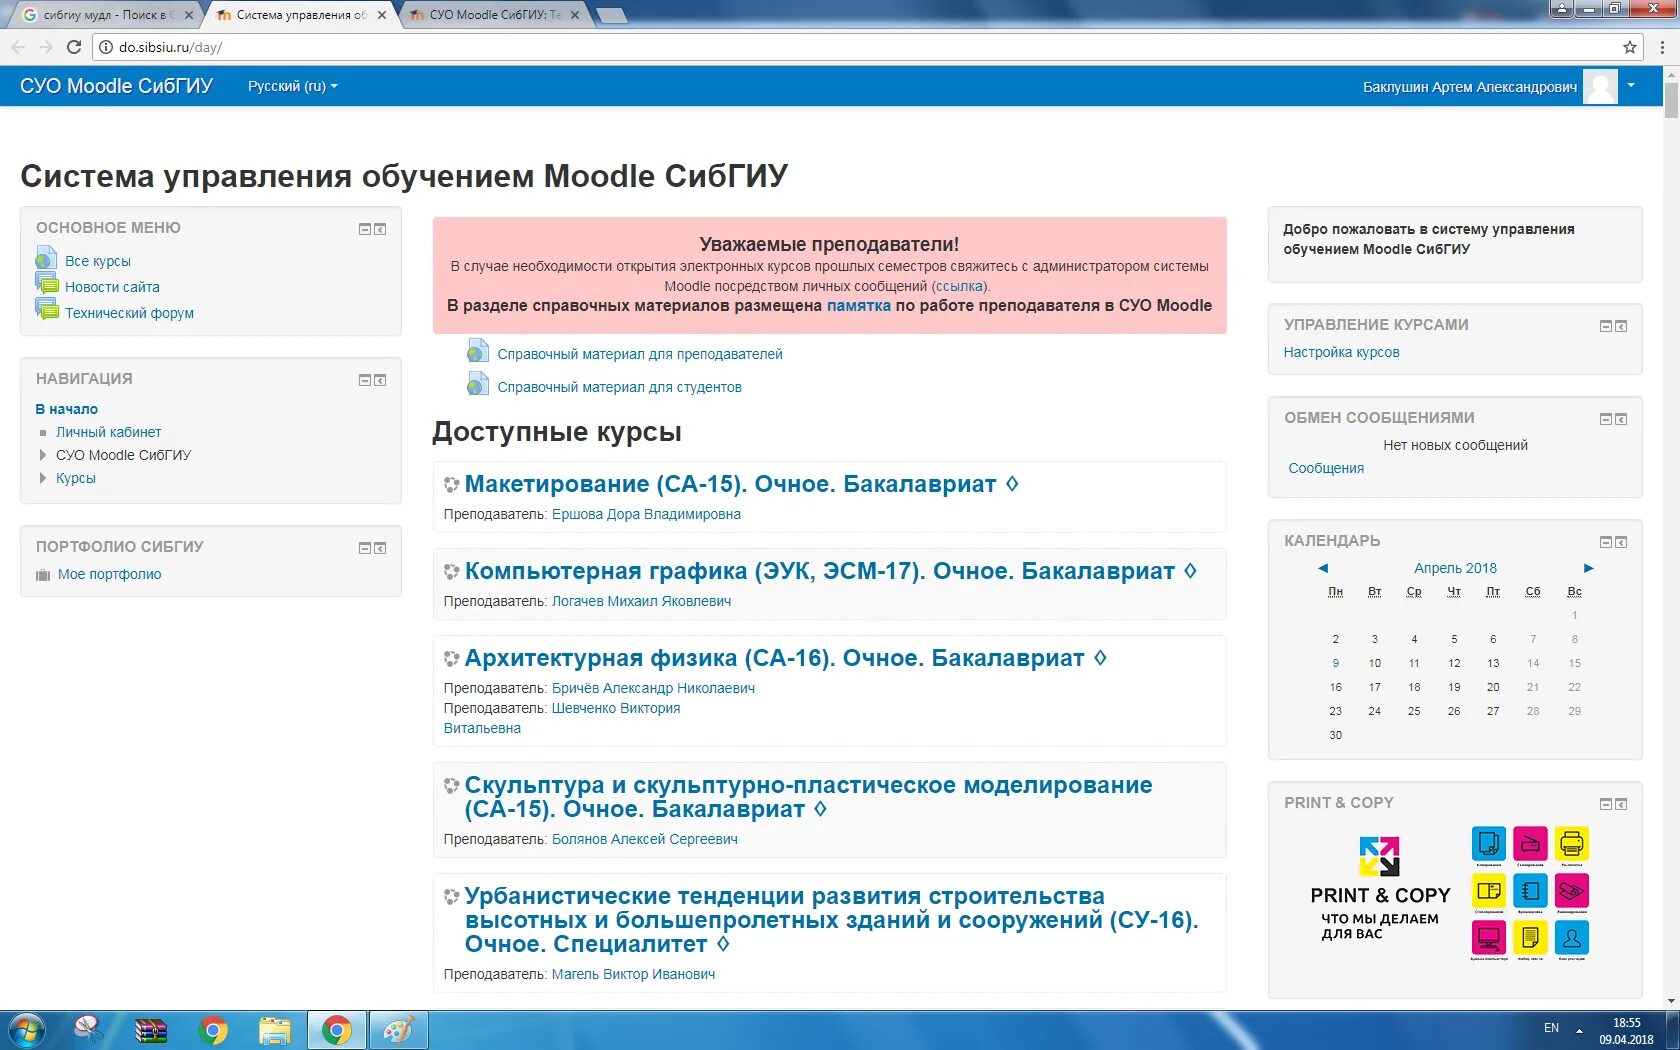Hide the Портфолио СибГИУ block
The image size is (1680, 1050).
click(365, 548)
